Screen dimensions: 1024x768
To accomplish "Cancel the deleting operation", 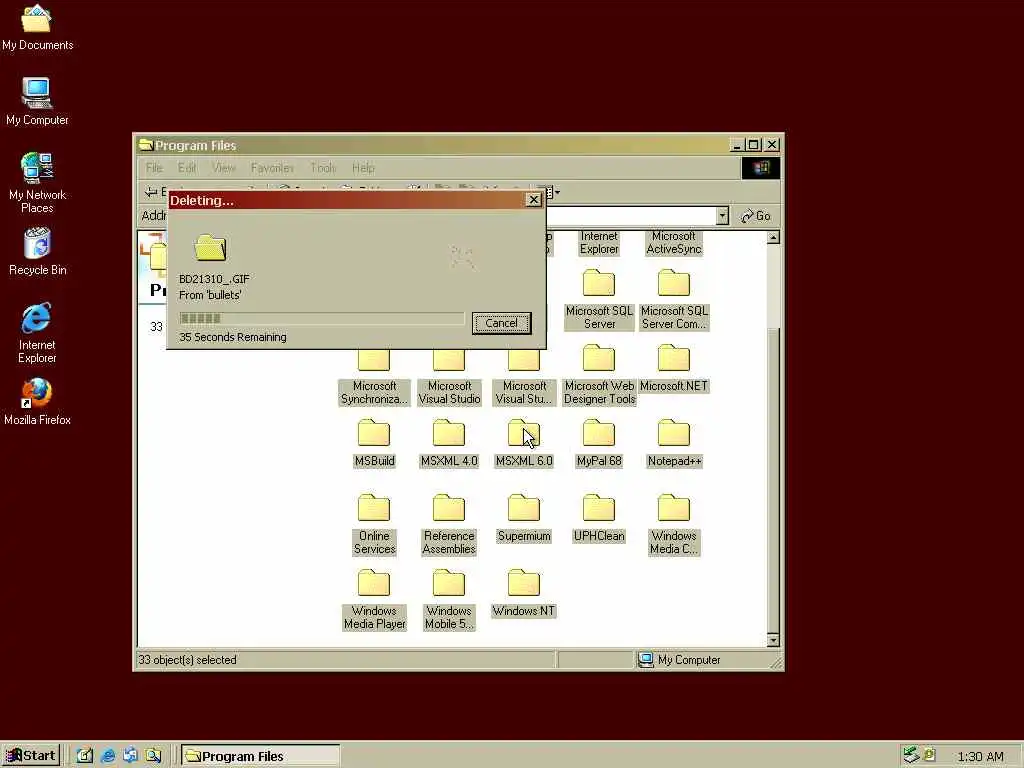I will pos(502,323).
